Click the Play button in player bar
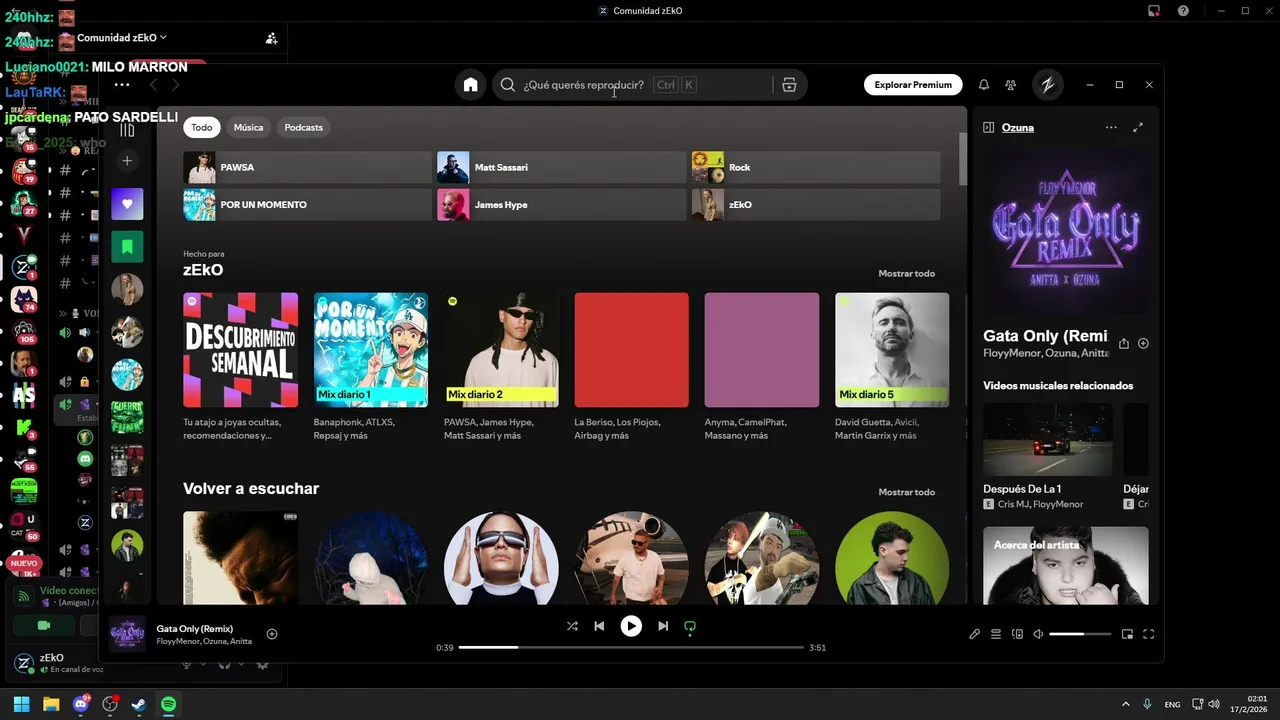This screenshot has height=720, width=1280. pyautogui.click(x=631, y=626)
